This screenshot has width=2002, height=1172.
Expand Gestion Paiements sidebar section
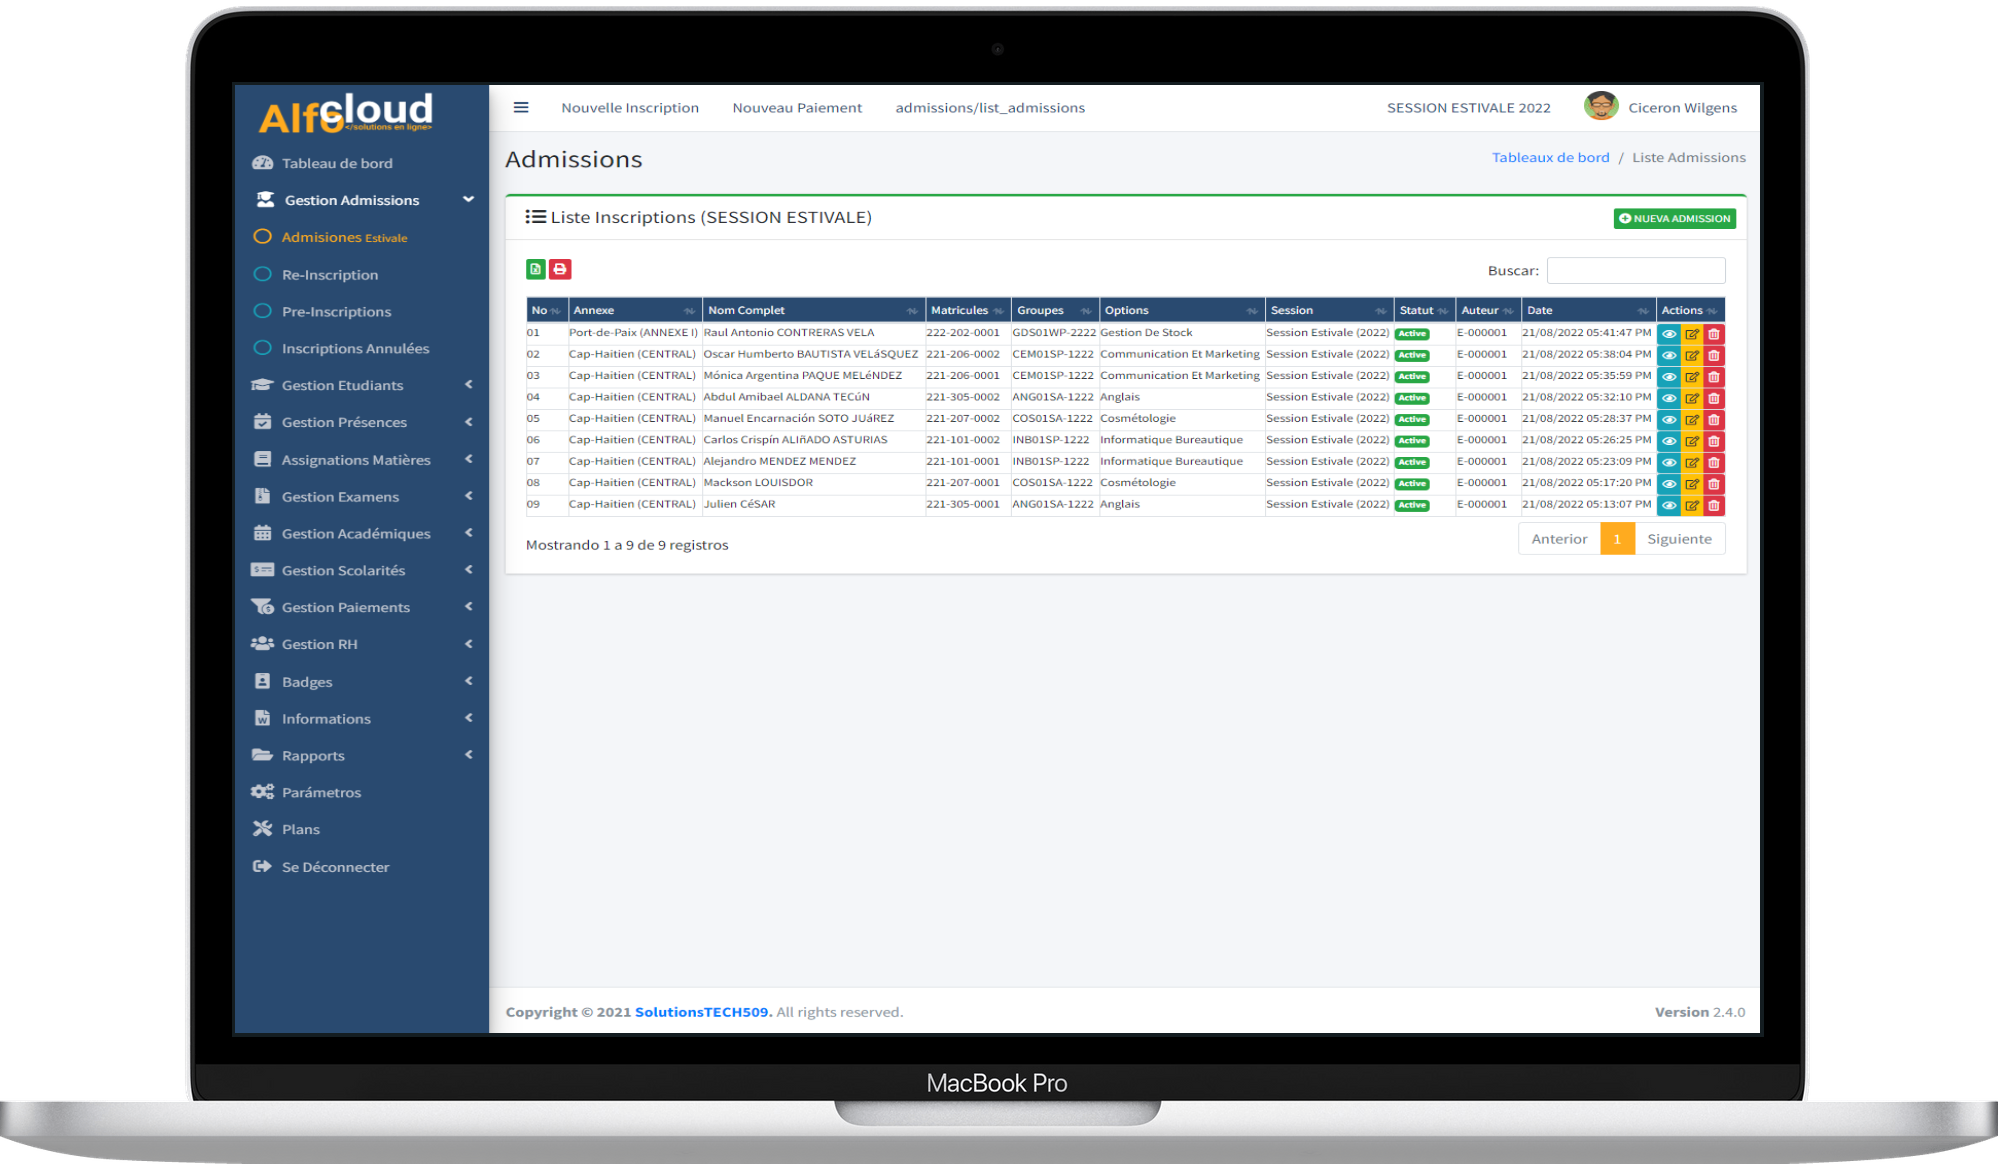pyautogui.click(x=346, y=607)
